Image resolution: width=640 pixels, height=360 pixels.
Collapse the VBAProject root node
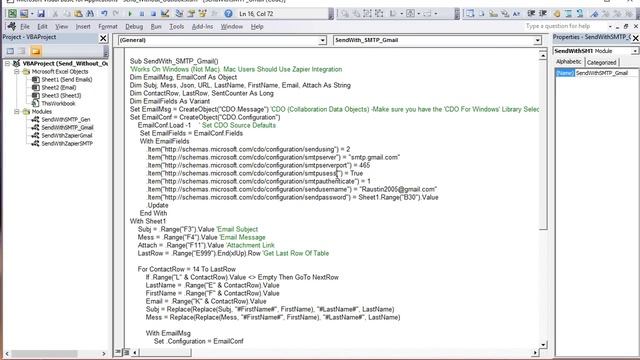pos(7,64)
